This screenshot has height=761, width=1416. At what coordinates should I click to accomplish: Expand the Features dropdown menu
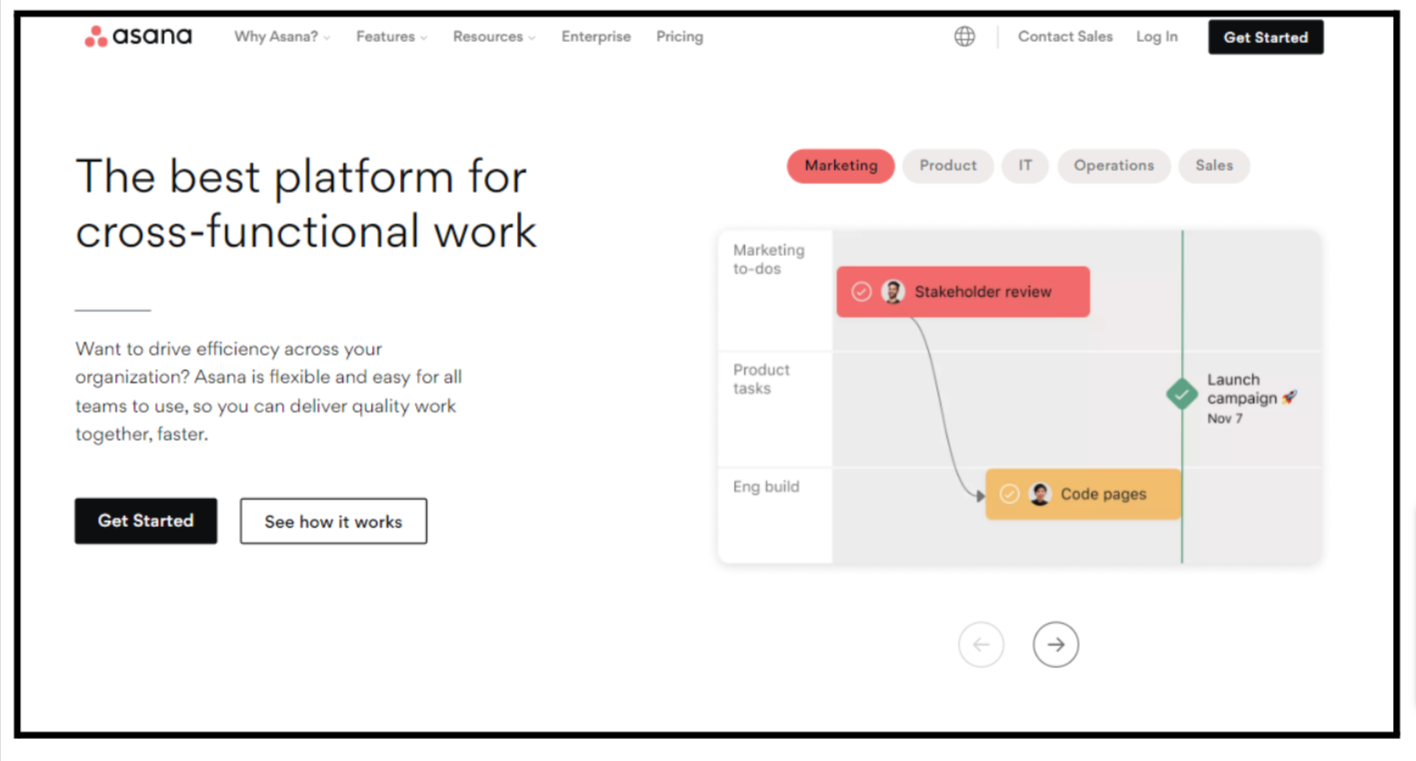pyautogui.click(x=391, y=37)
